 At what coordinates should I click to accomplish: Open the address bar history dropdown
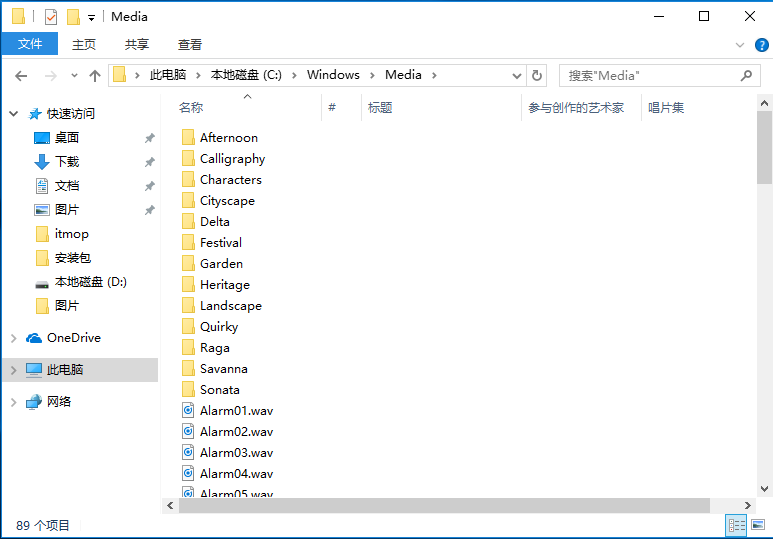tap(516, 75)
